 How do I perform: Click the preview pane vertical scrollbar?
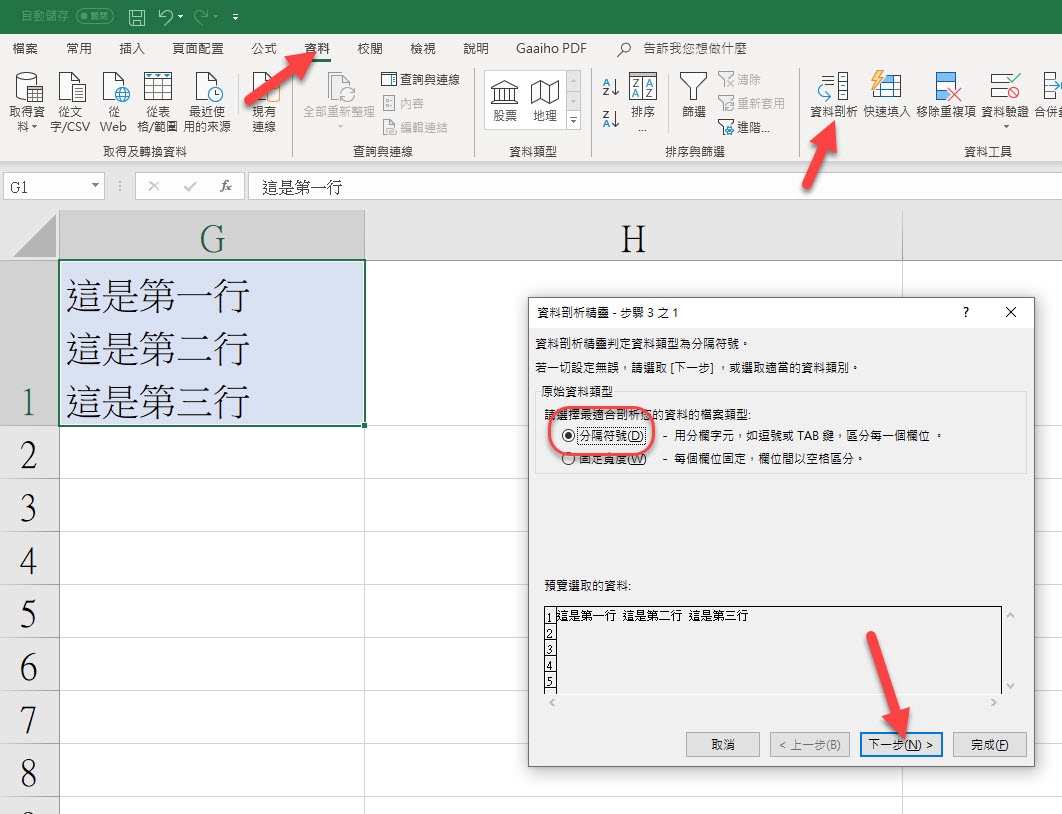(x=1010, y=650)
